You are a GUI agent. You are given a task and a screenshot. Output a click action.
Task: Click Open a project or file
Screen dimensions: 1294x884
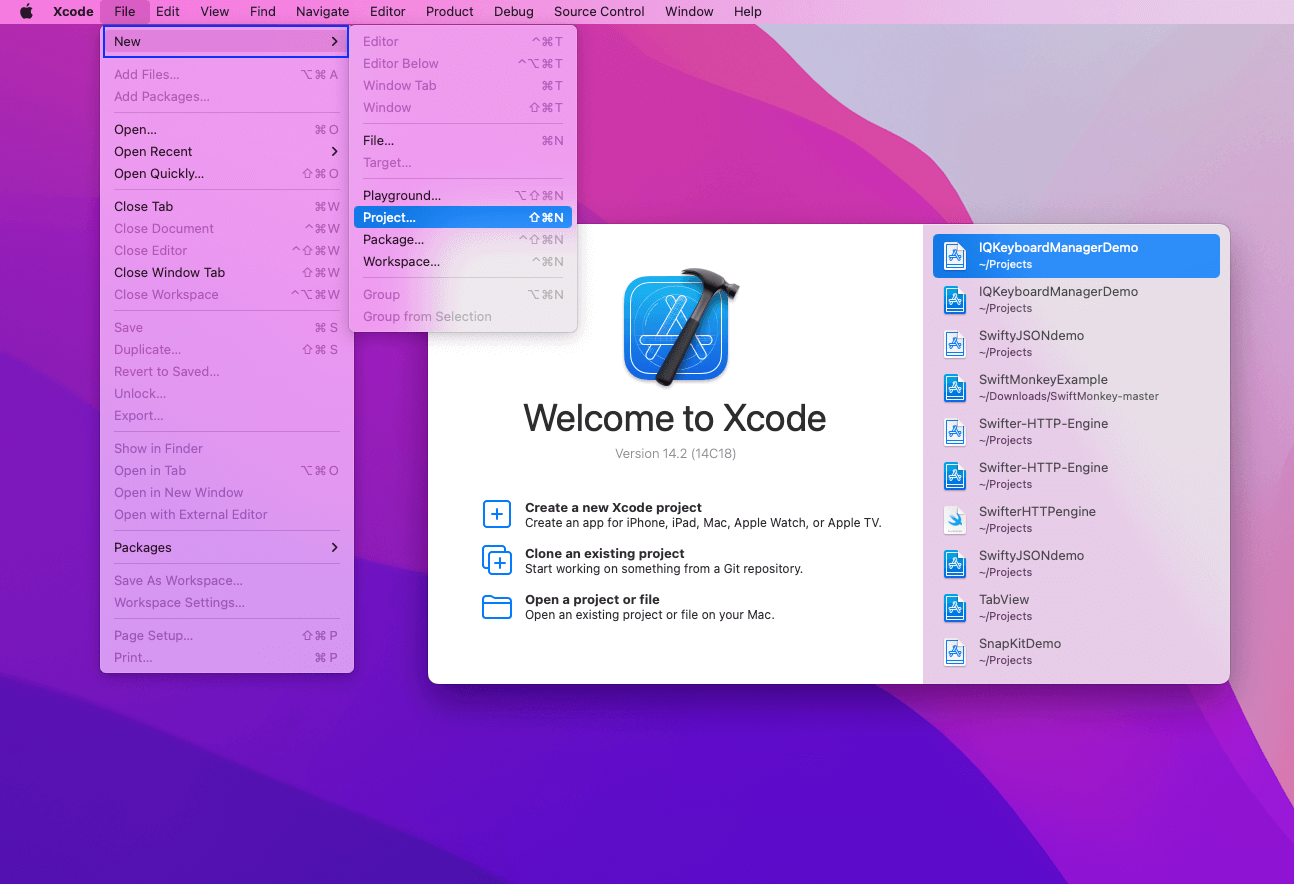pos(592,600)
